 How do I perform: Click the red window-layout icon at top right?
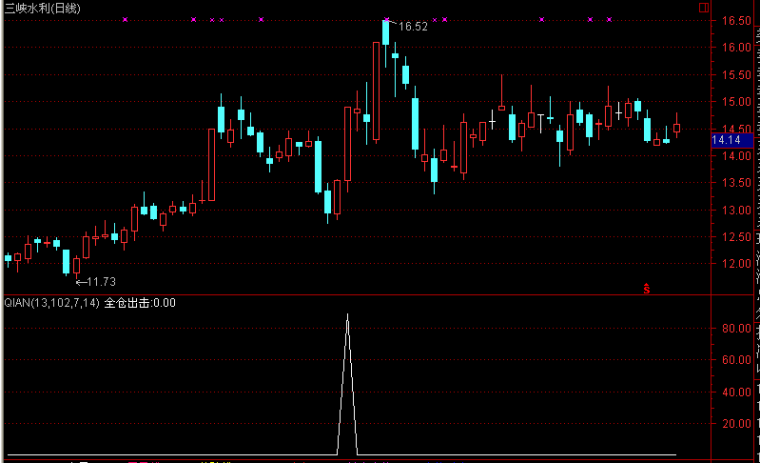704,7
